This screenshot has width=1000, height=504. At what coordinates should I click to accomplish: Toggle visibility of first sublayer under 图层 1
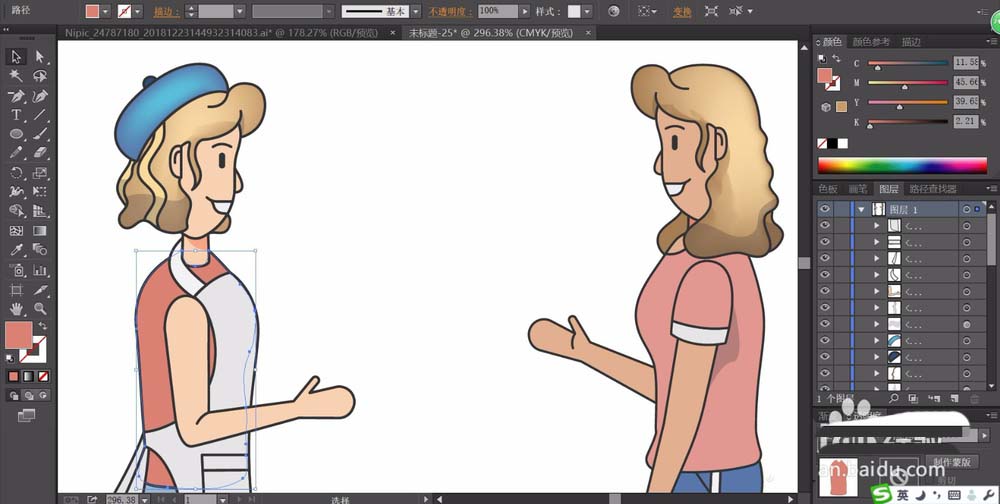pos(825,225)
